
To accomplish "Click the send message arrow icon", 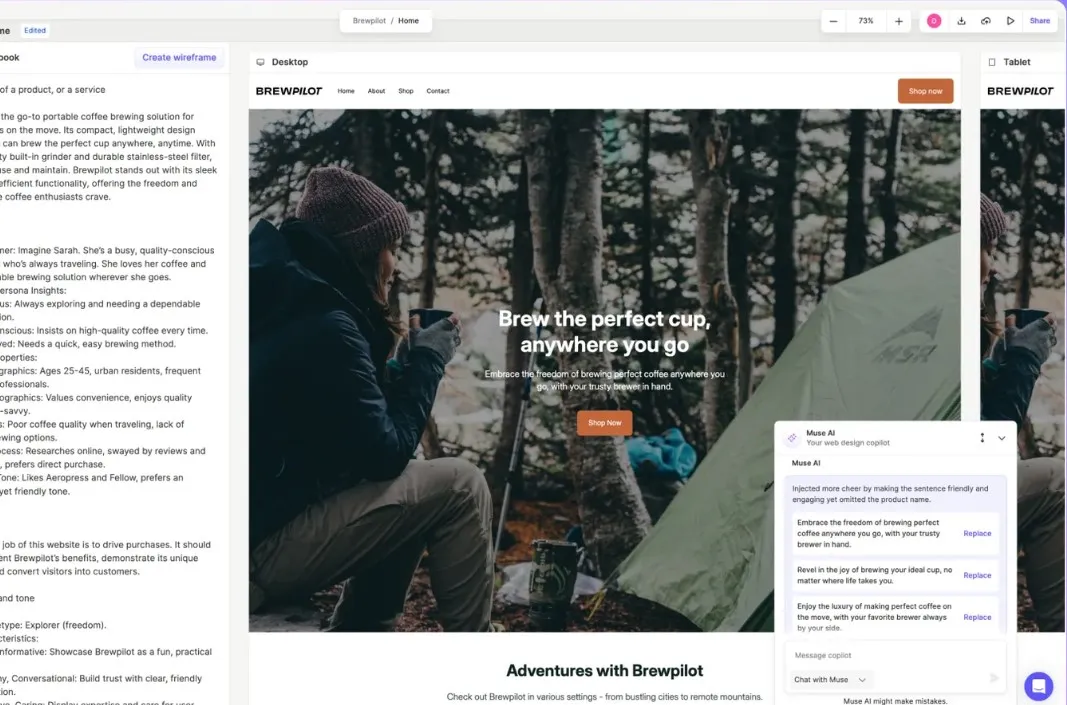I will point(994,678).
